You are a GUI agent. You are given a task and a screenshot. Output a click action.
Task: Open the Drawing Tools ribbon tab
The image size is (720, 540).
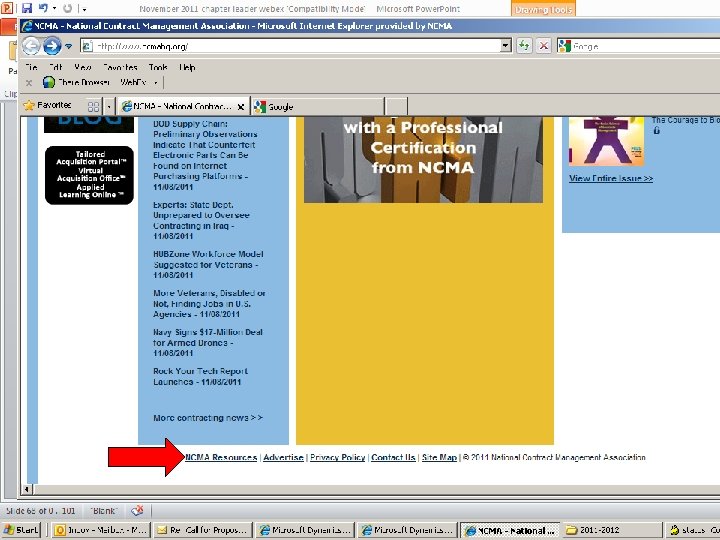[x=543, y=9]
